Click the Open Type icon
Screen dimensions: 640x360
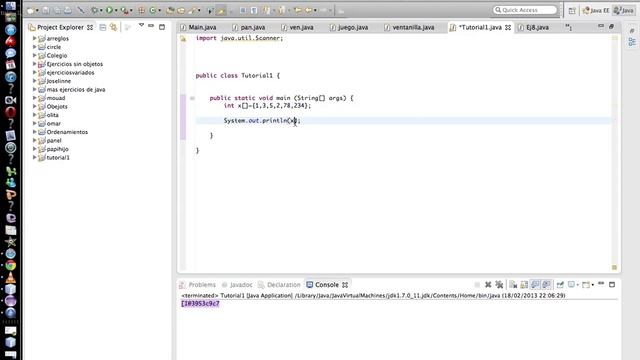coord(170,10)
